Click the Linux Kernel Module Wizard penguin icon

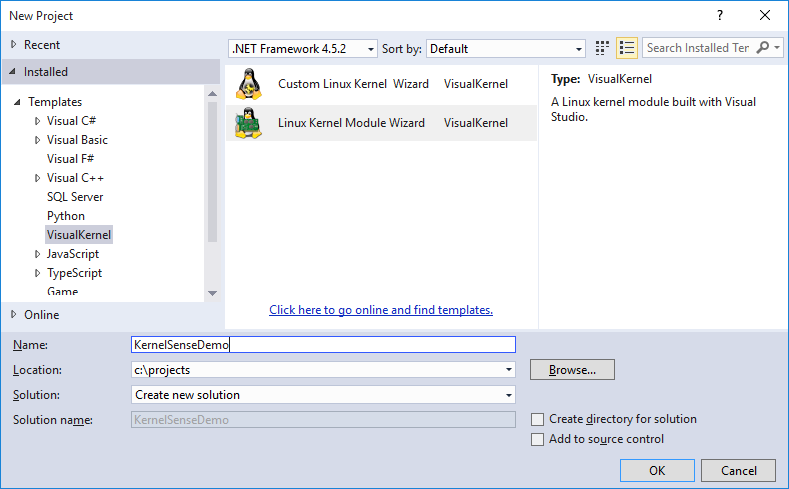pyautogui.click(x=249, y=123)
